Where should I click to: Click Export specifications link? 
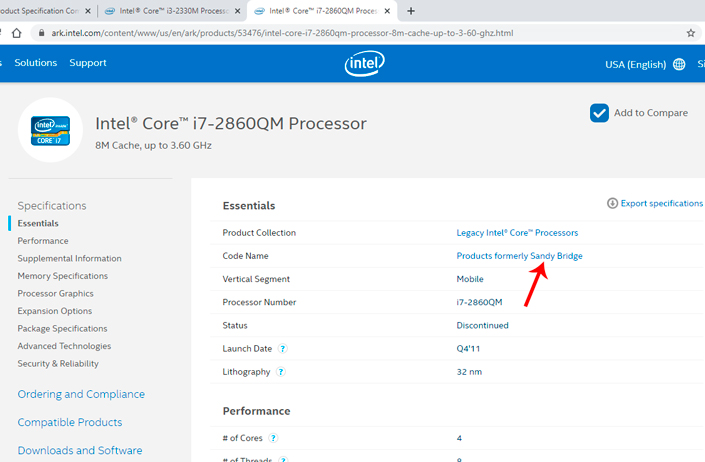(x=661, y=203)
